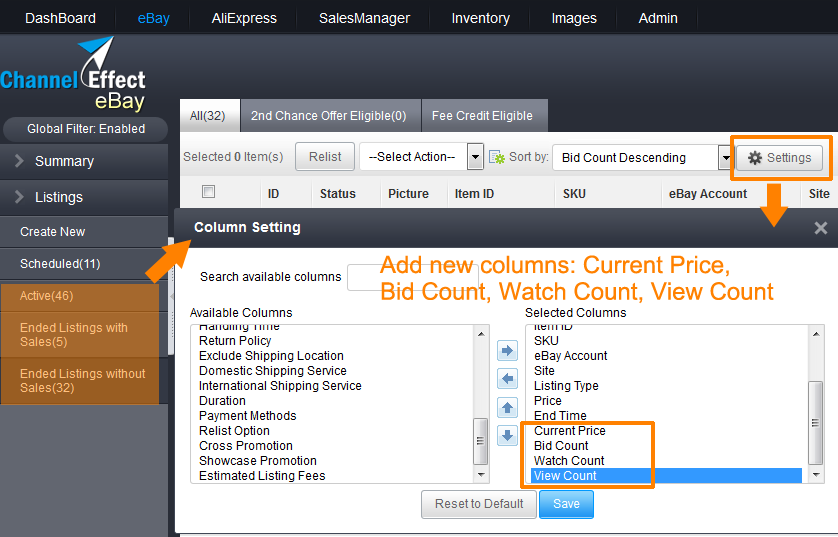Click the move-left arrow to remove a column
The width and height of the screenshot is (838, 537).
(507, 379)
